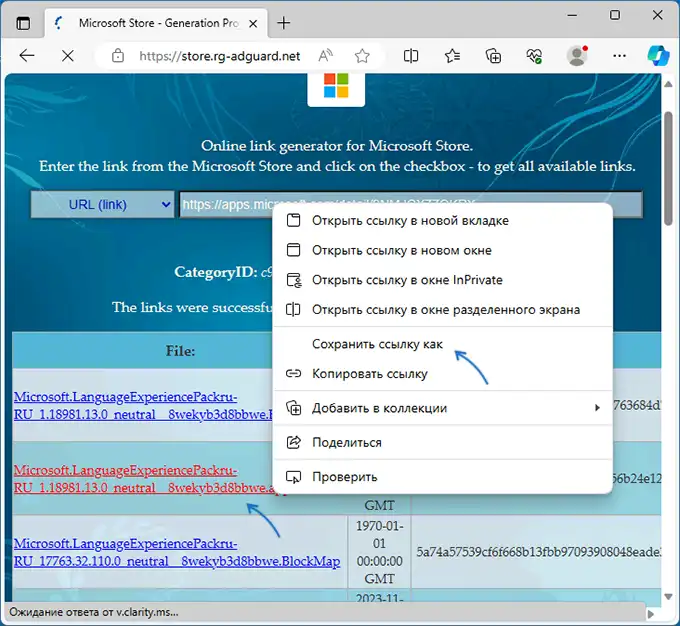Click the CategoryID label text
680x626 pixels.
(x=216, y=272)
